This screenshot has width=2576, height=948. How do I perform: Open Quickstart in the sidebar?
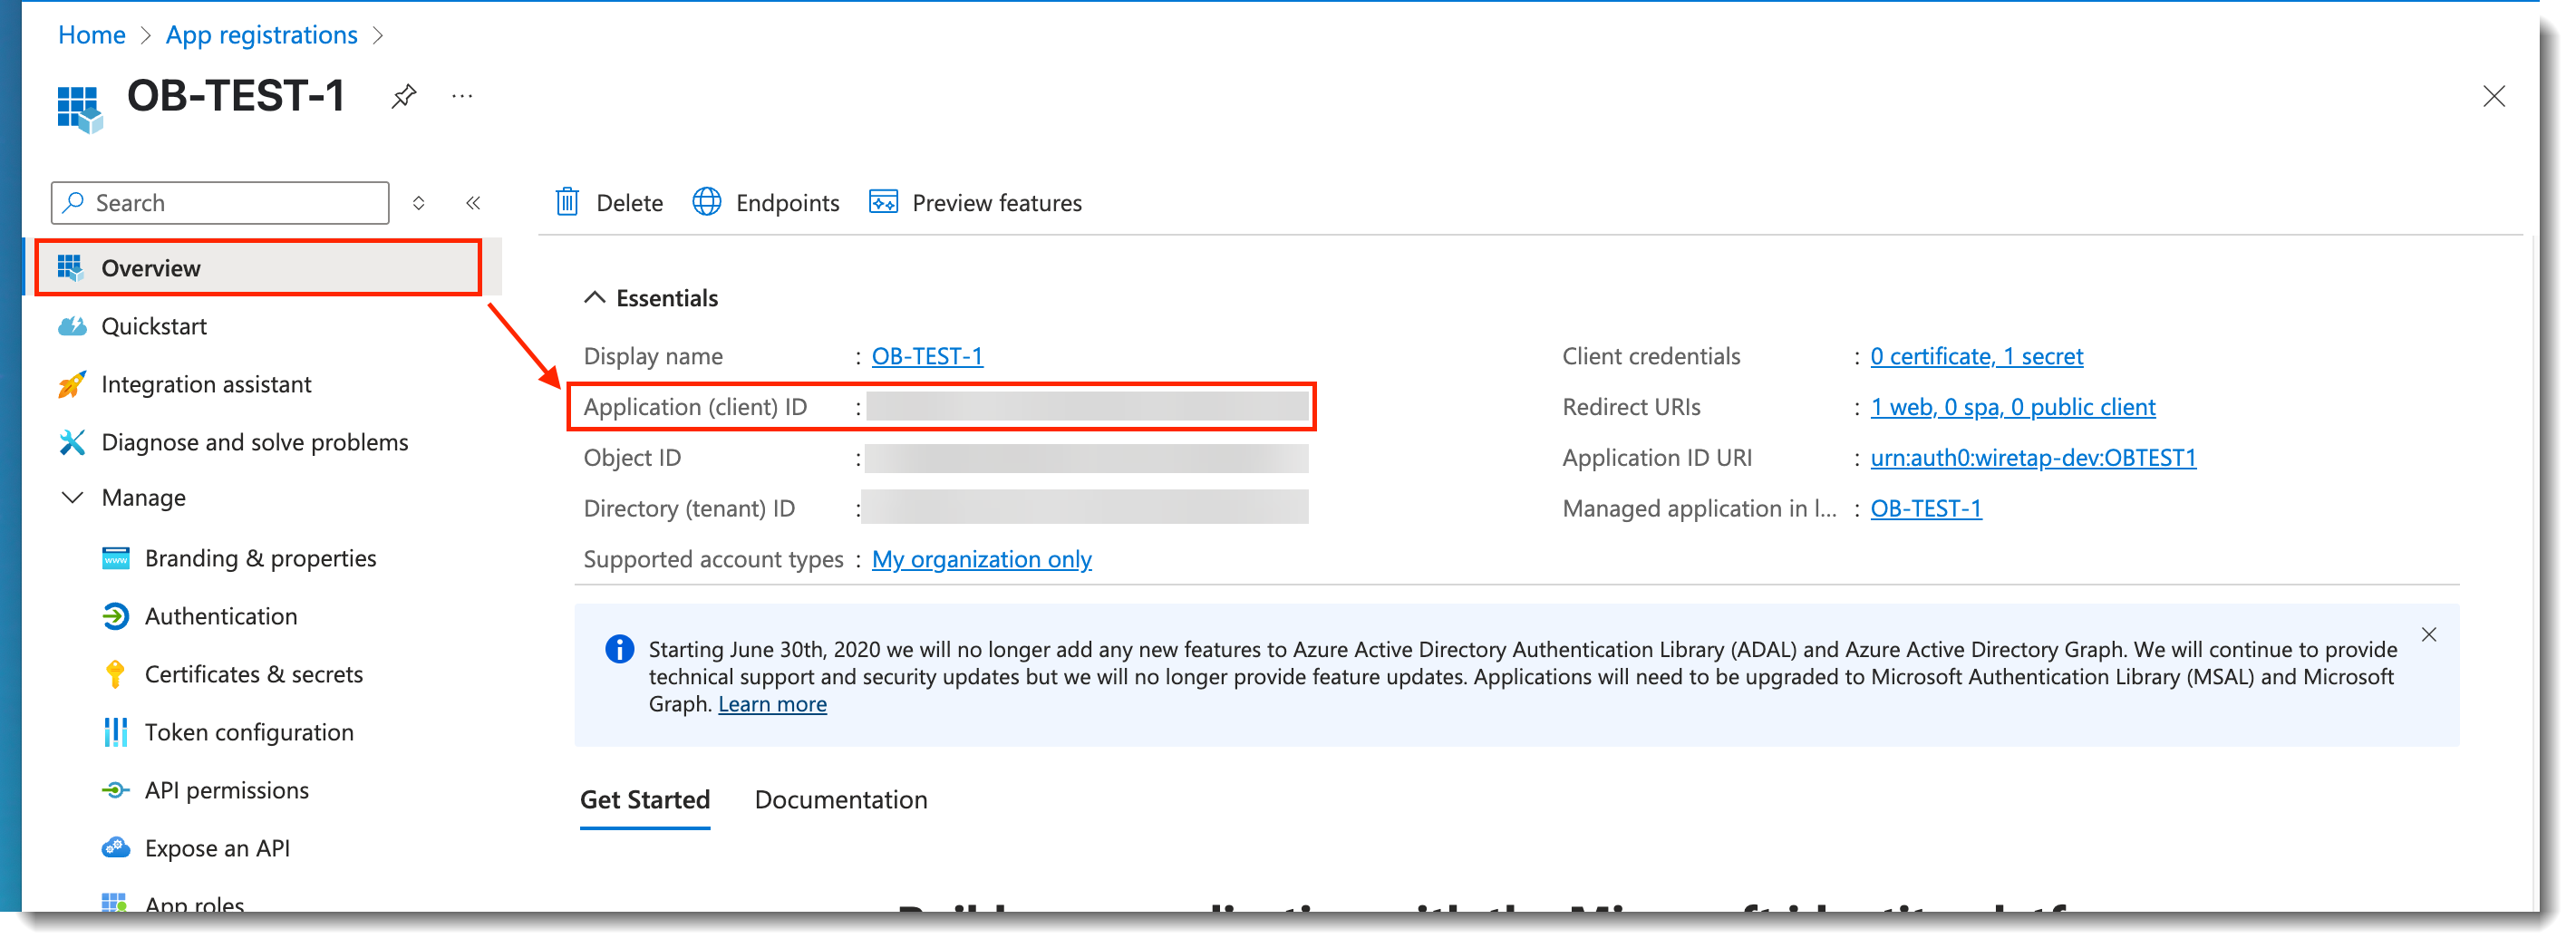154,326
